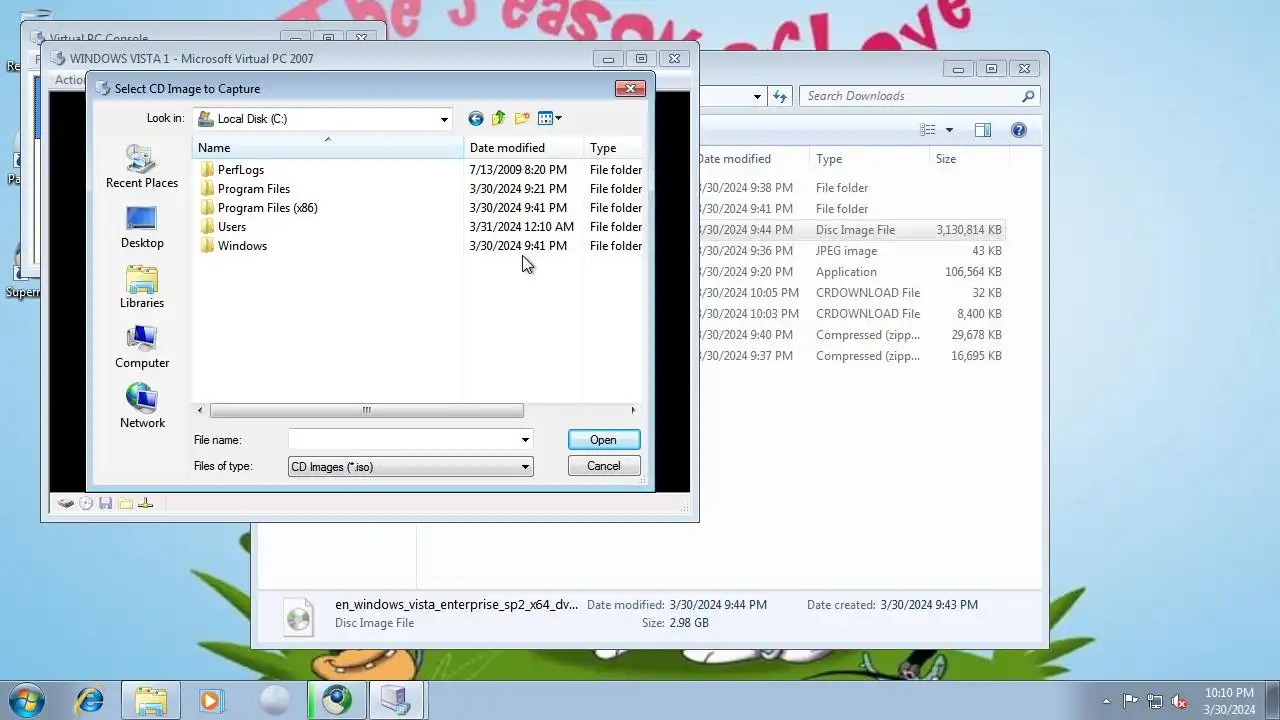Viewport: 1280px width, 720px height.
Task: Open Explorer help icon
Action: tap(1019, 130)
